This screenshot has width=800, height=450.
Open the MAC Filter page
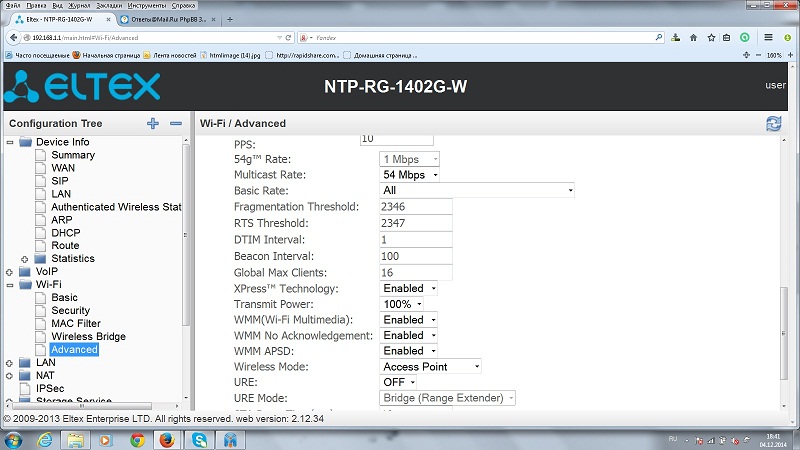[x=76, y=323]
